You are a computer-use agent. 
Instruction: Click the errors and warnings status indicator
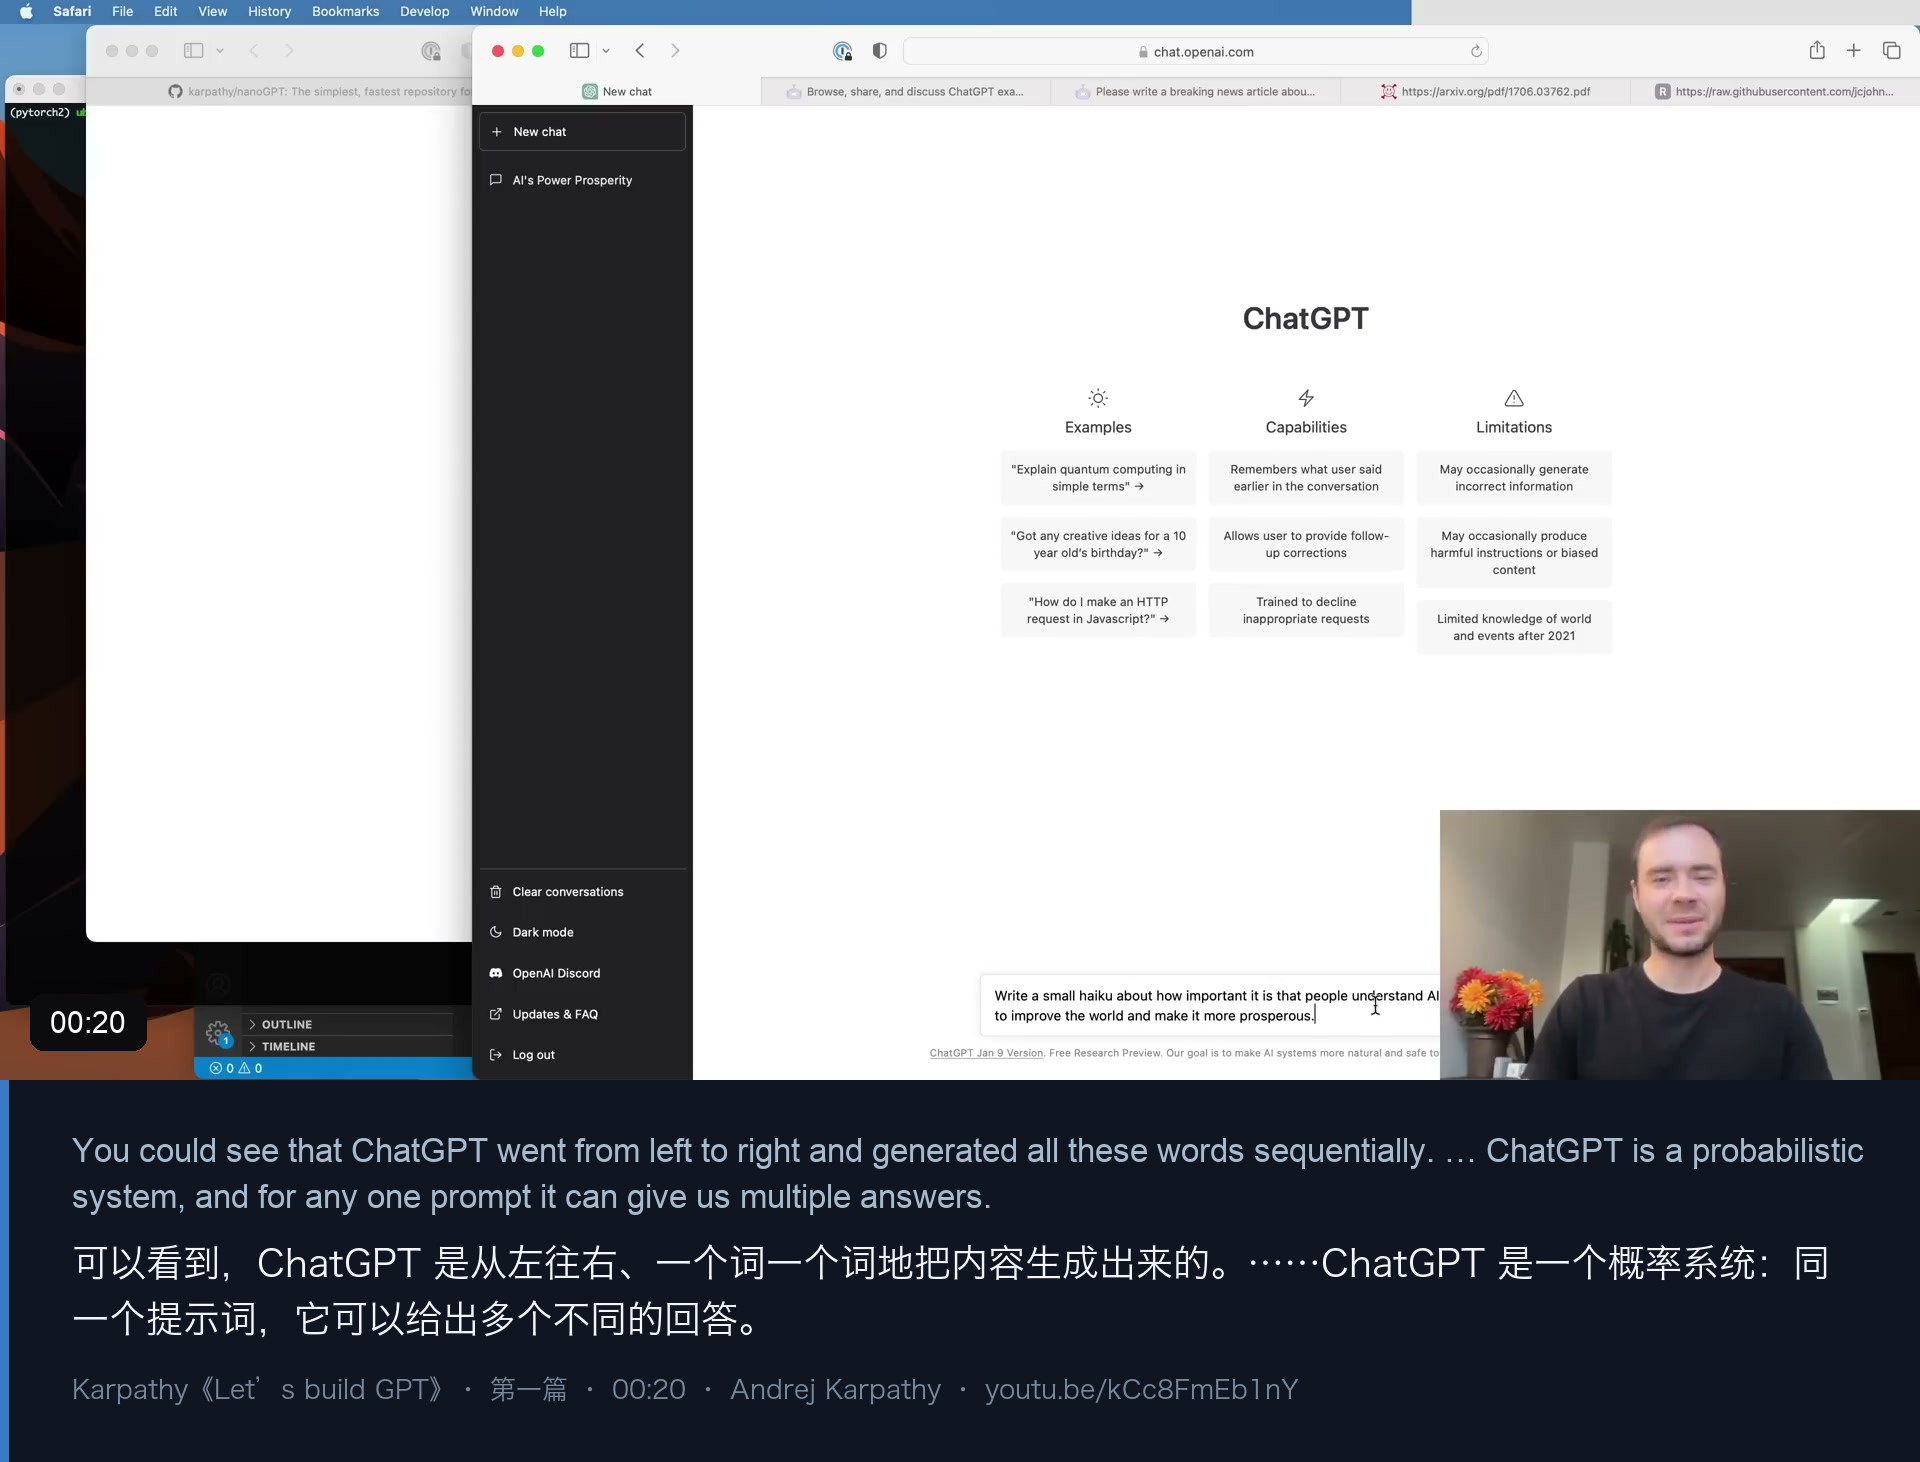236,1069
